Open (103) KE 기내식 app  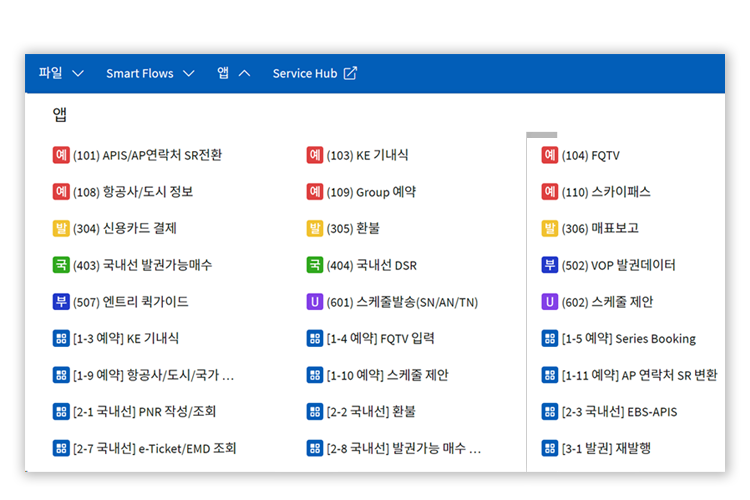pos(367,155)
